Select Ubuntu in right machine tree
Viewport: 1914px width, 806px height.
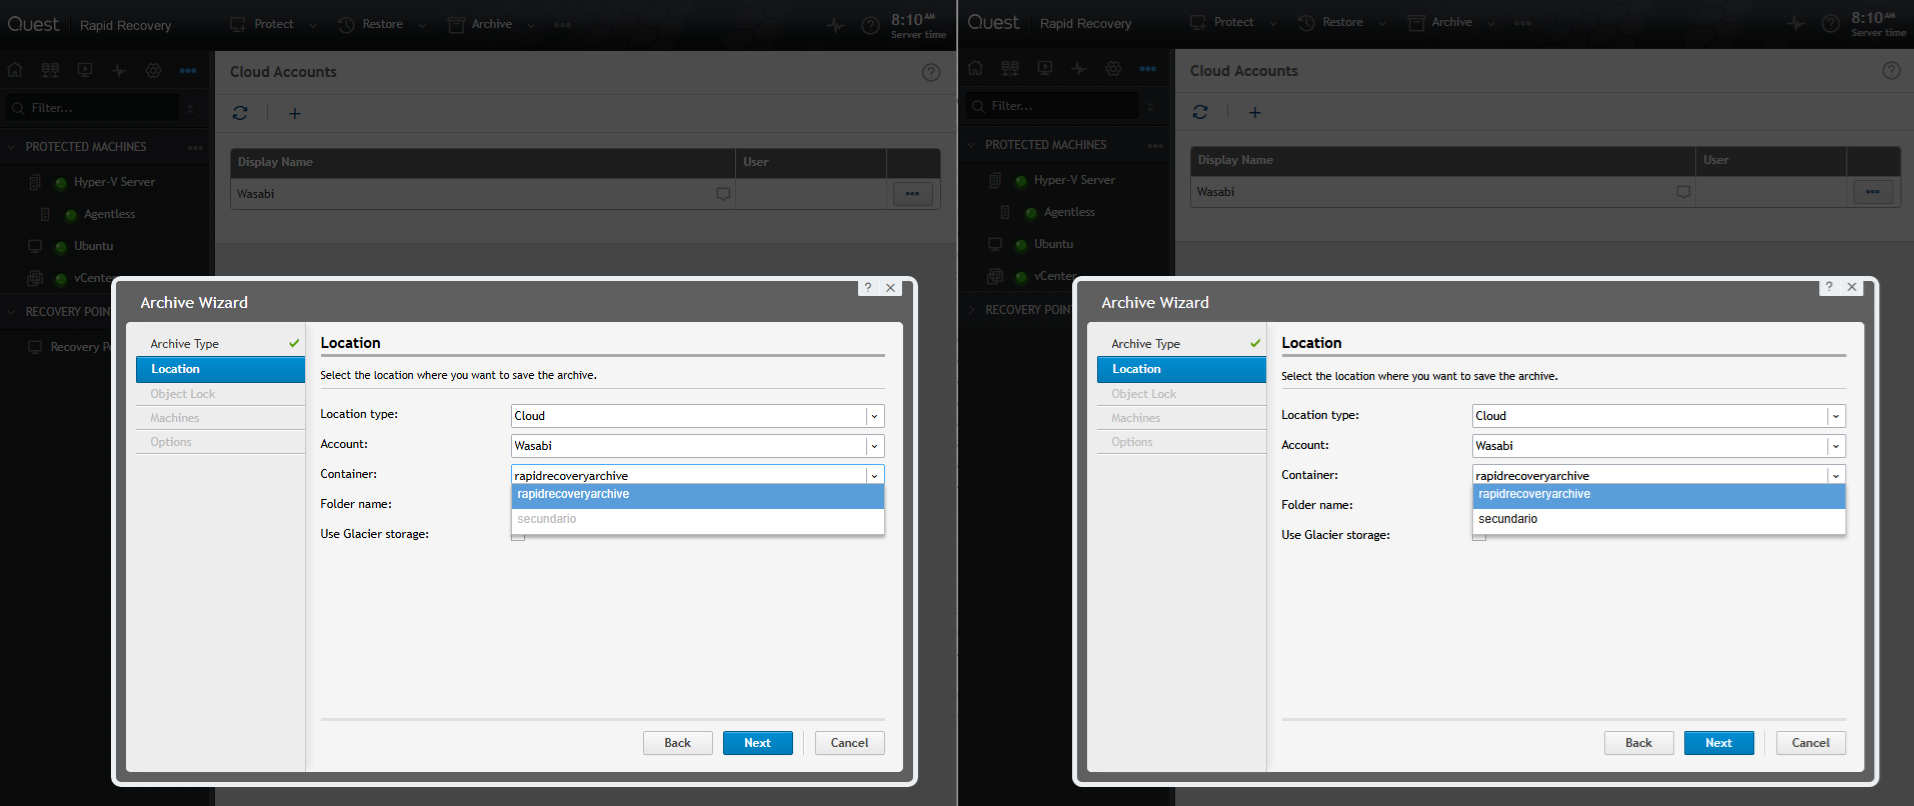point(1053,244)
